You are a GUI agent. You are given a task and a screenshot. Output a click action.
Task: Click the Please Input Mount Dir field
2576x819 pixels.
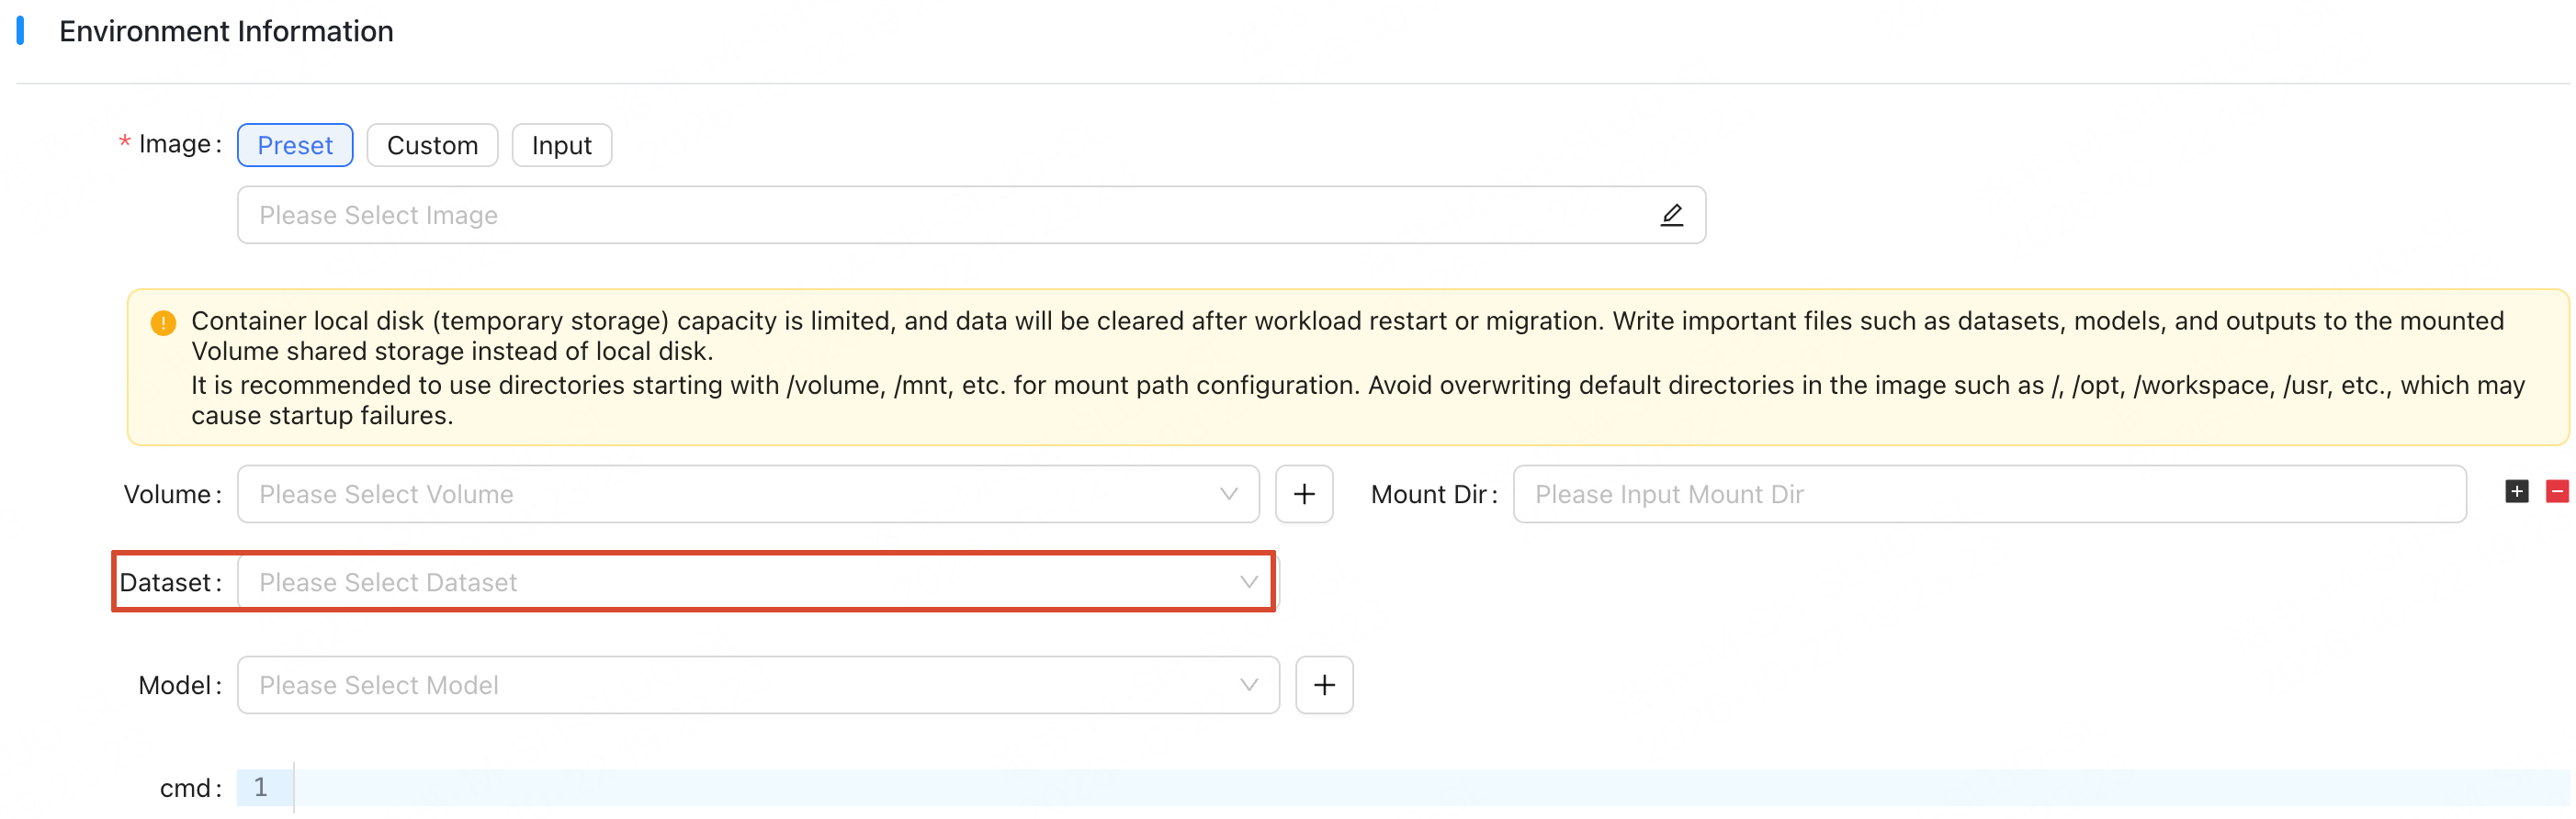pos(1989,494)
